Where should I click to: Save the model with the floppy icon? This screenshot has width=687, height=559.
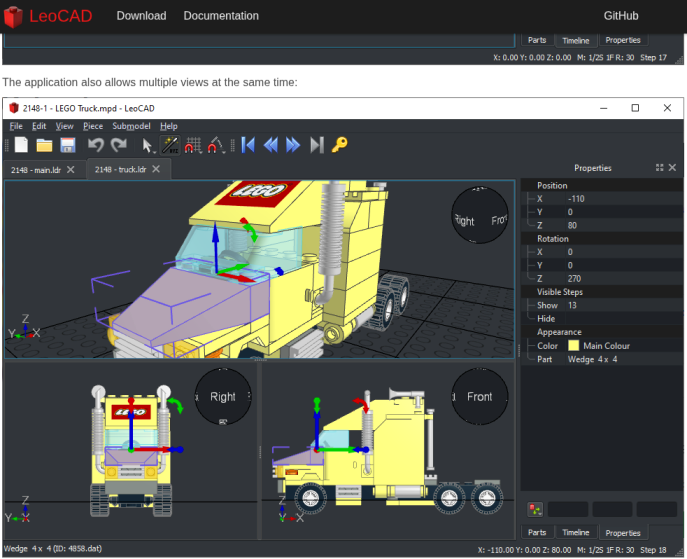(x=67, y=145)
